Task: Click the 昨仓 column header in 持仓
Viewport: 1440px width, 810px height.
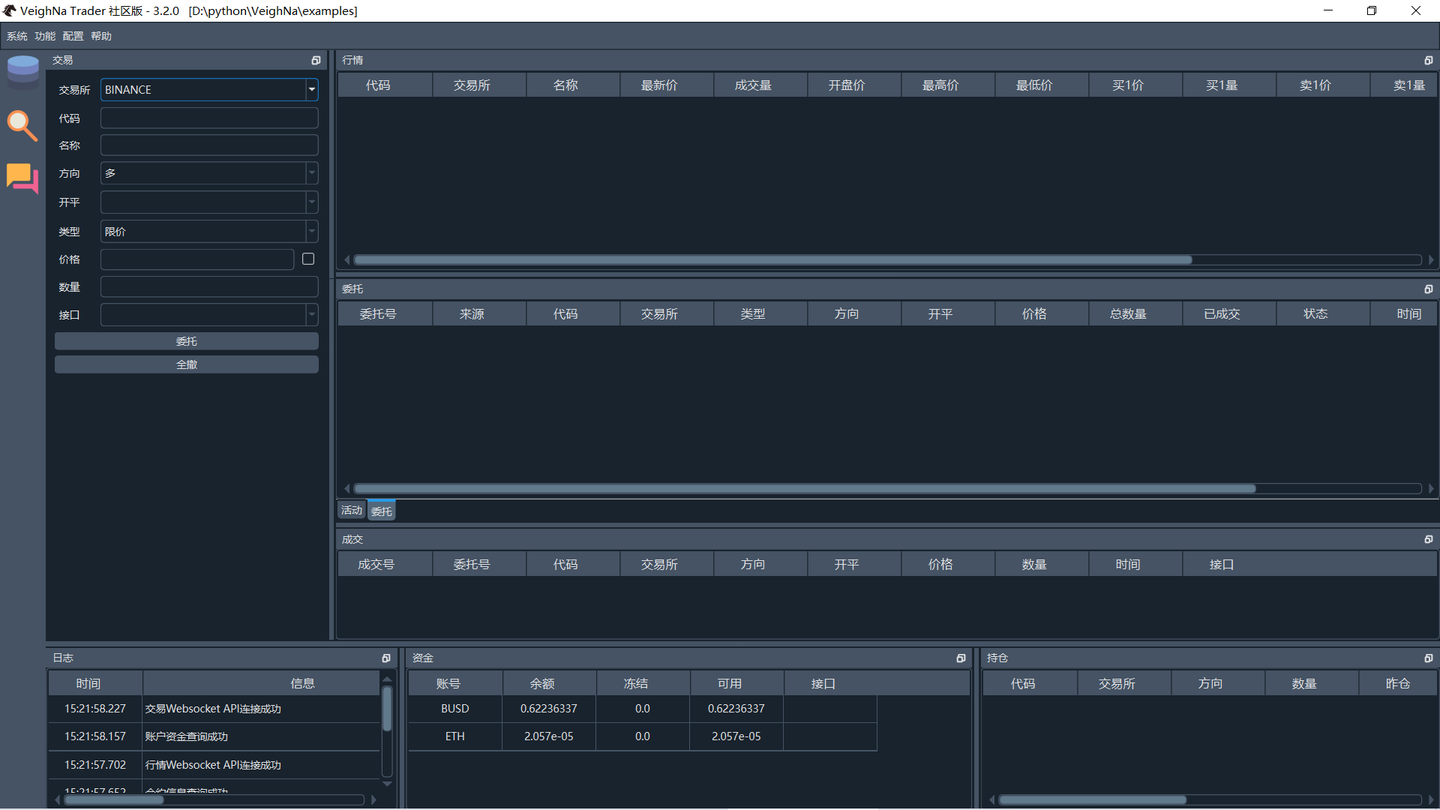Action: (1398, 684)
